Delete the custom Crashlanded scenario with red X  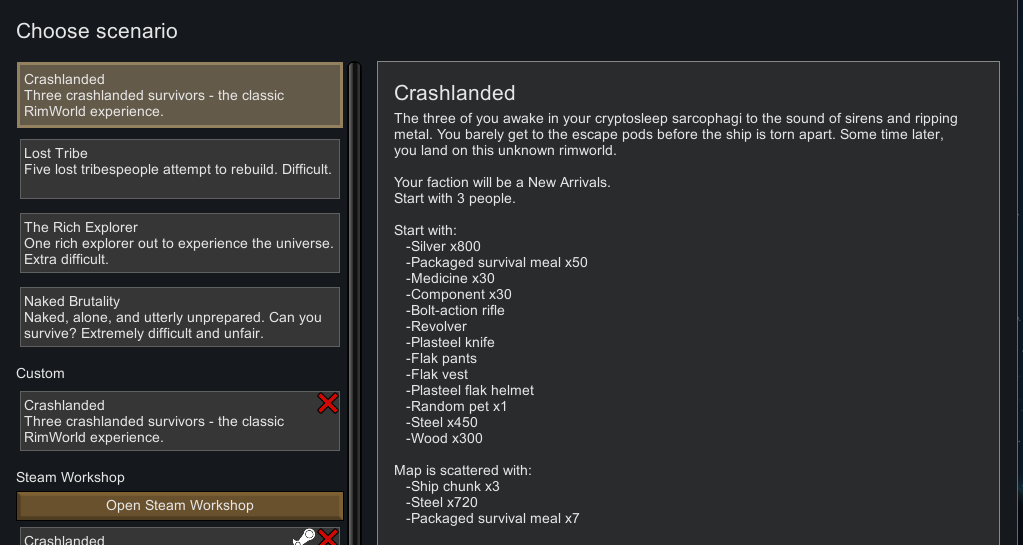[x=328, y=403]
